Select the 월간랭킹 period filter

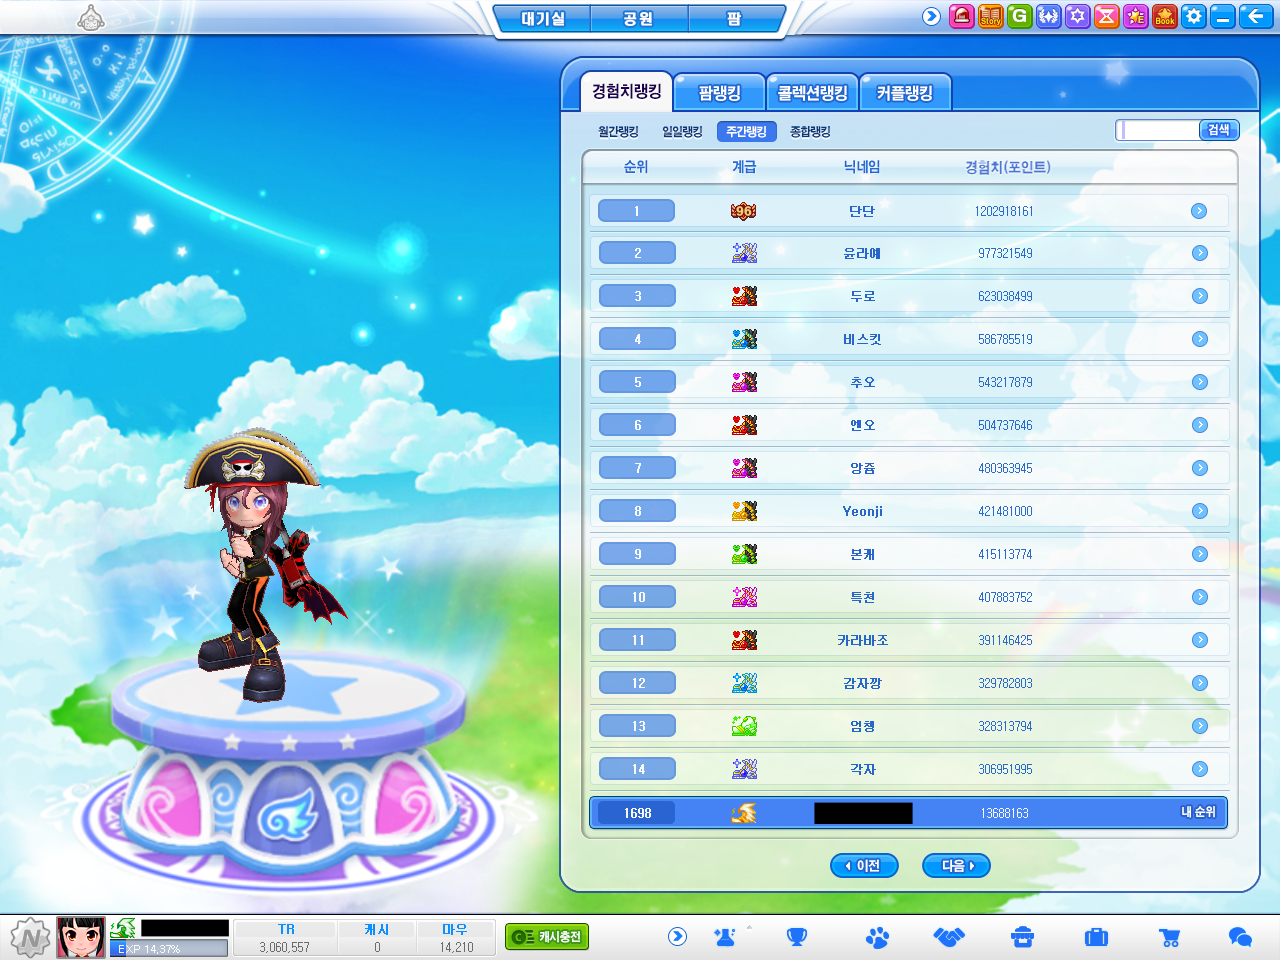tap(618, 131)
